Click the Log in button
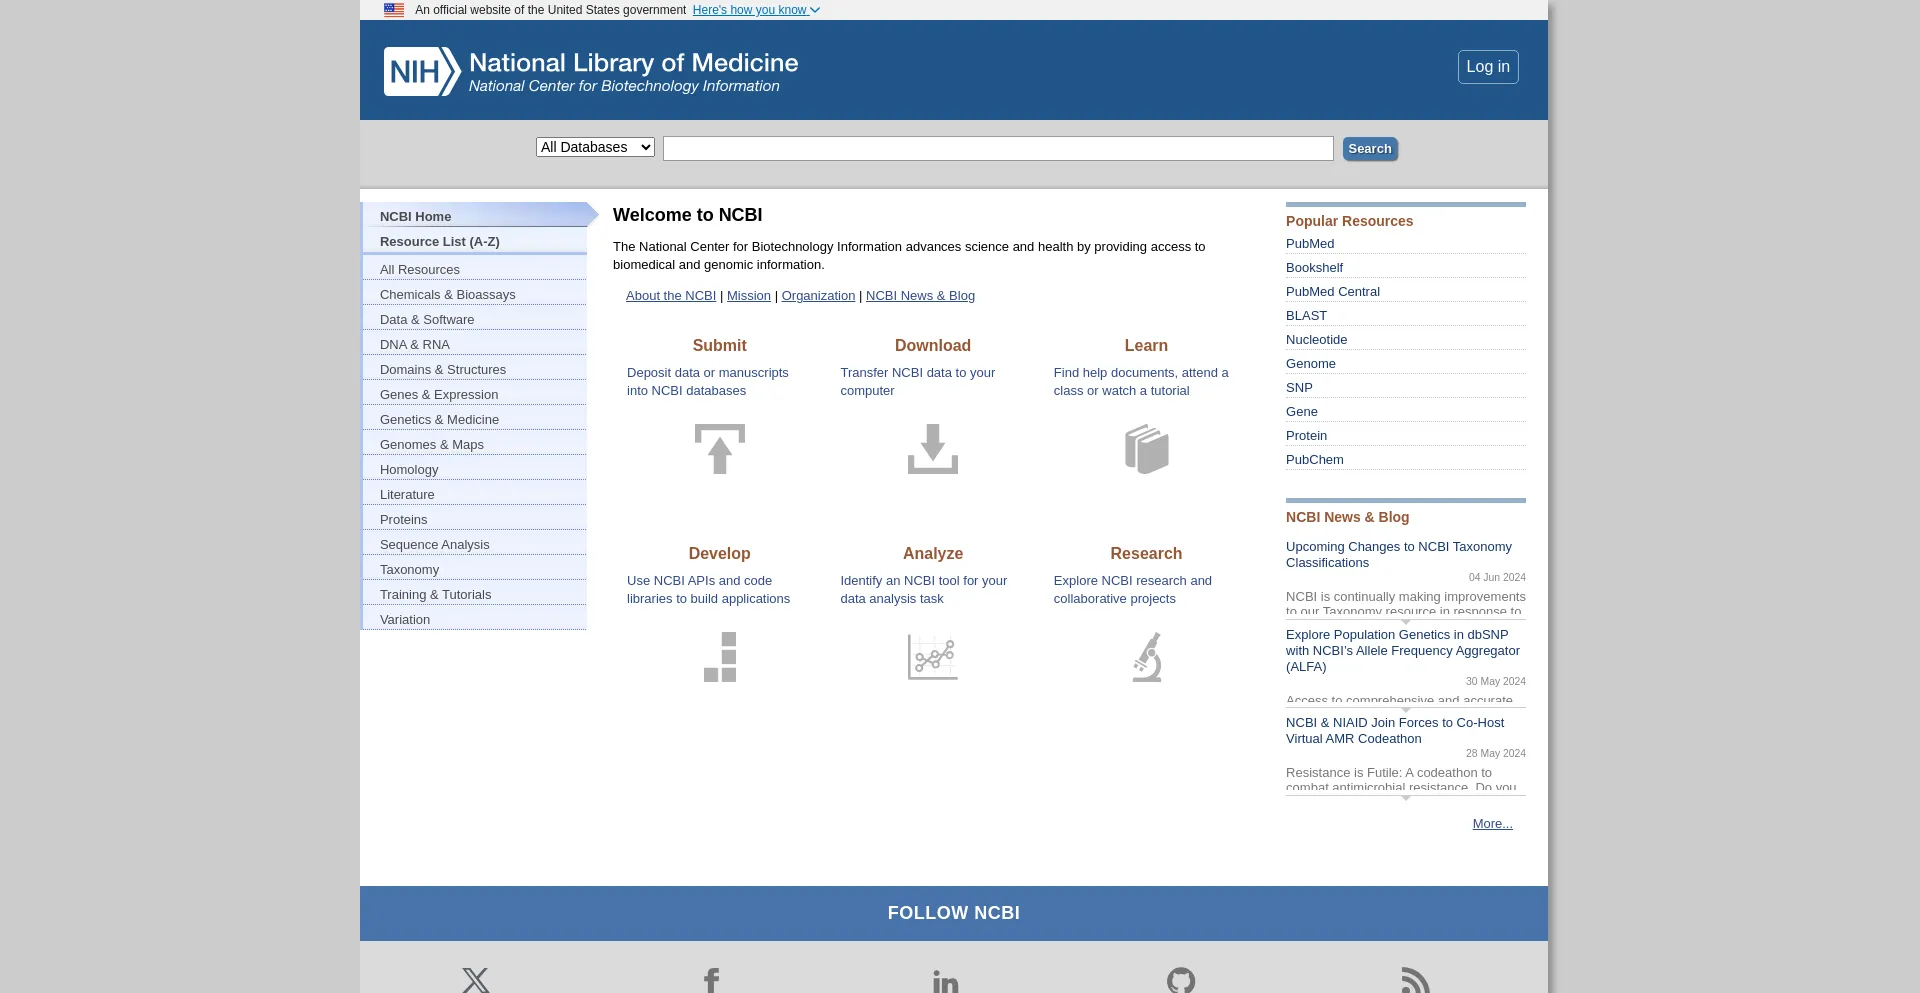The height and width of the screenshot is (993, 1920). tap(1488, 67)
